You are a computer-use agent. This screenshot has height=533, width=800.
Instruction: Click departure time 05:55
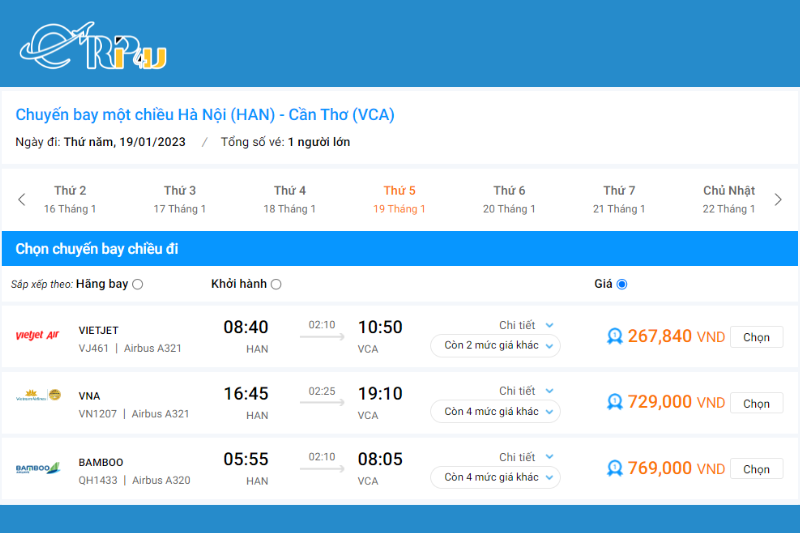[245, 459]
